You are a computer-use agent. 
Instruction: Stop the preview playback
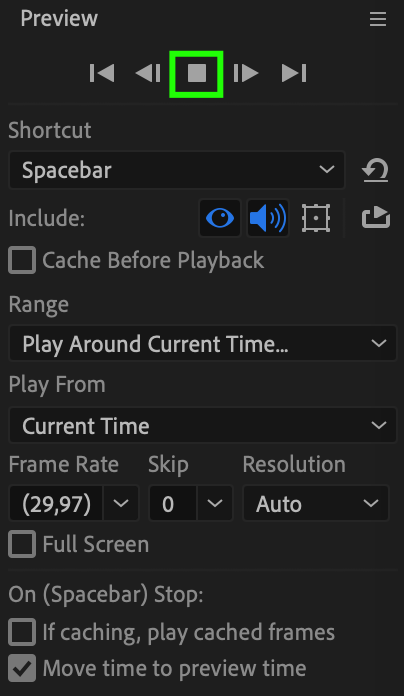pyautogui.click(x=196, y=74)
